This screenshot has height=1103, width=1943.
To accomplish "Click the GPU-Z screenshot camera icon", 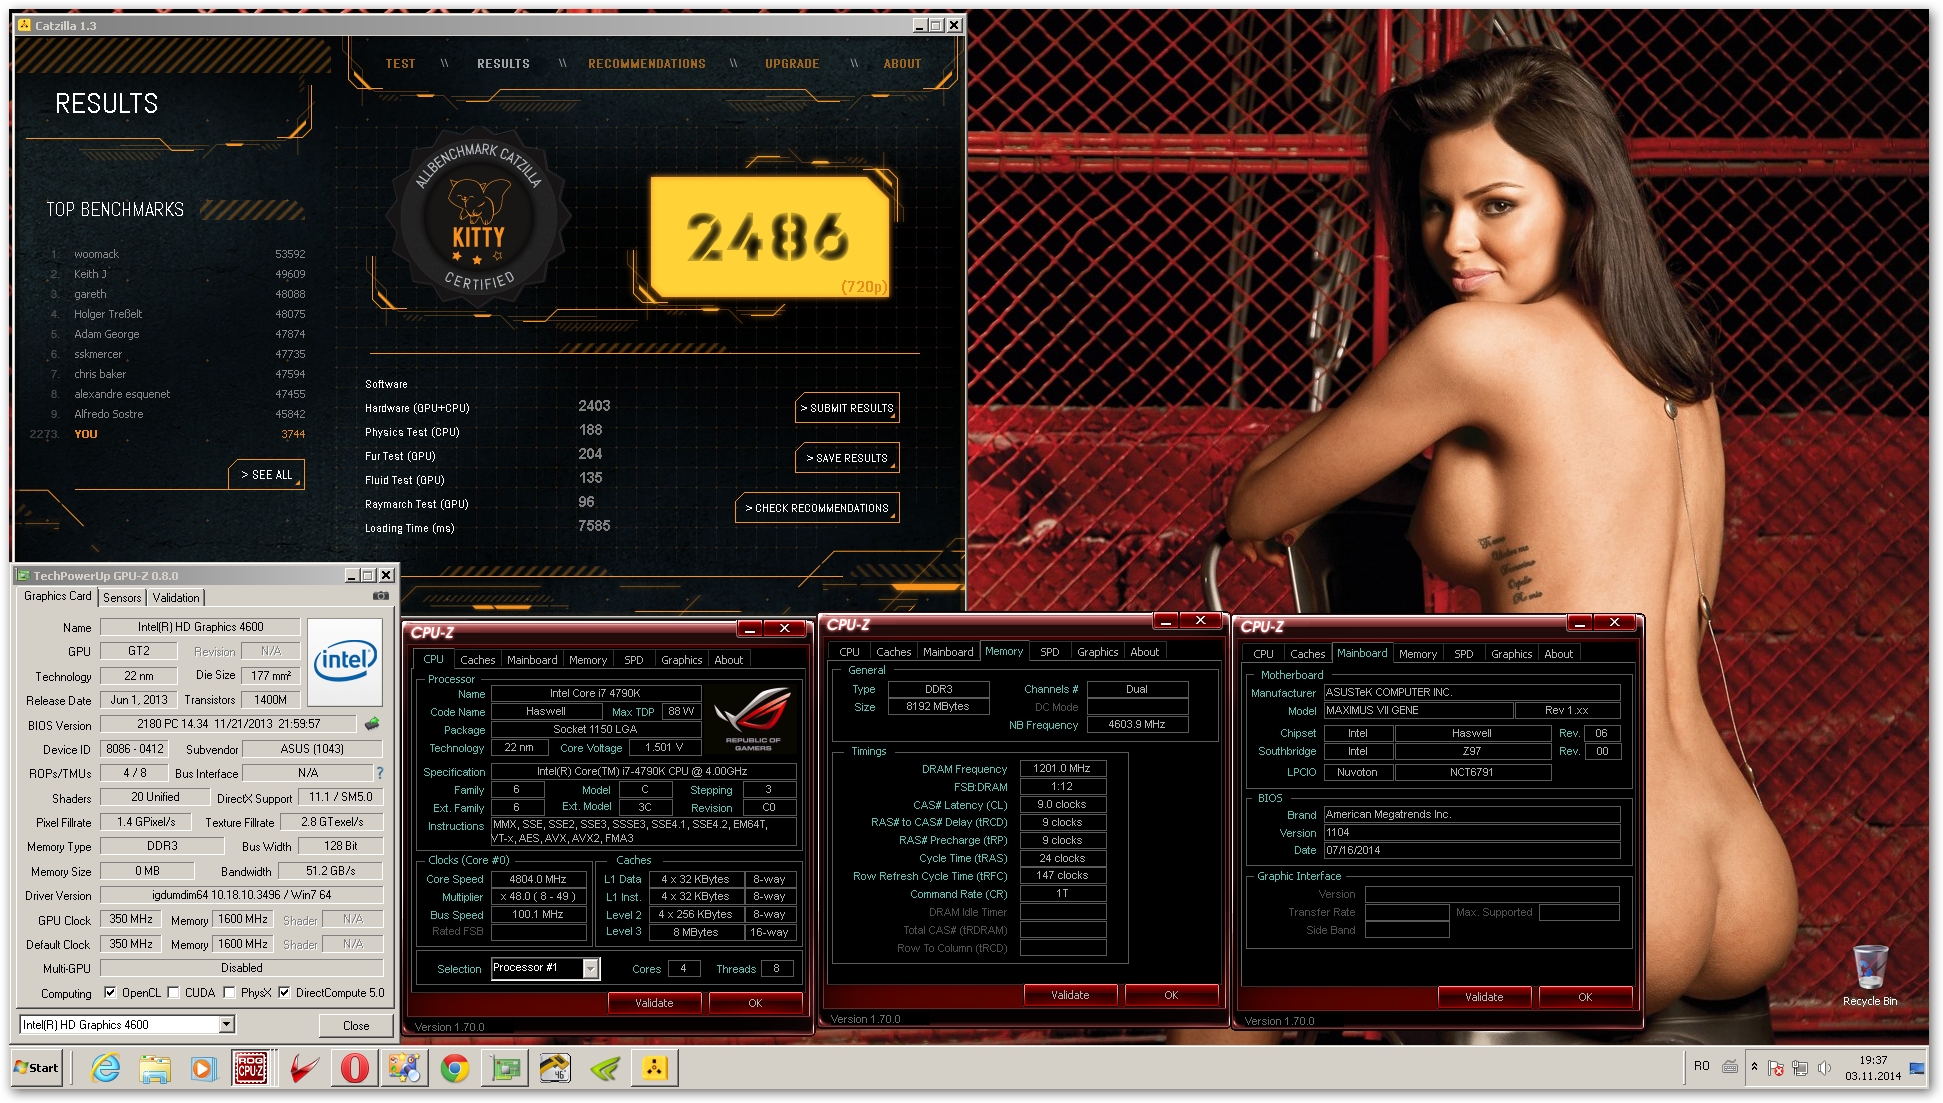I will point(381,596).
